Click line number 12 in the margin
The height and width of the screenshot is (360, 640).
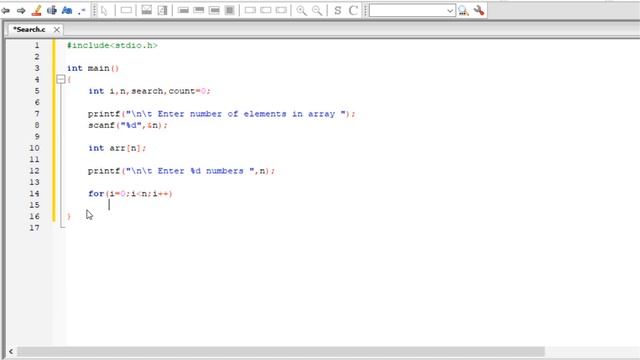(34, 171)
